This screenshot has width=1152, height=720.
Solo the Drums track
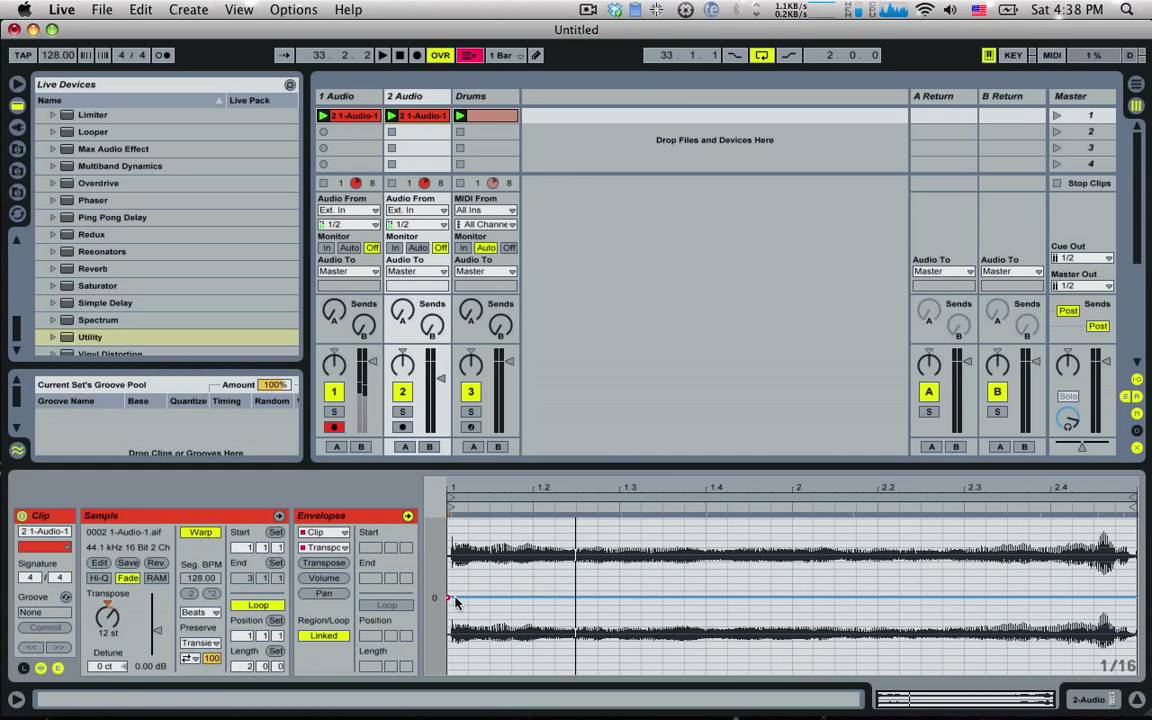[x=471, y=412]
